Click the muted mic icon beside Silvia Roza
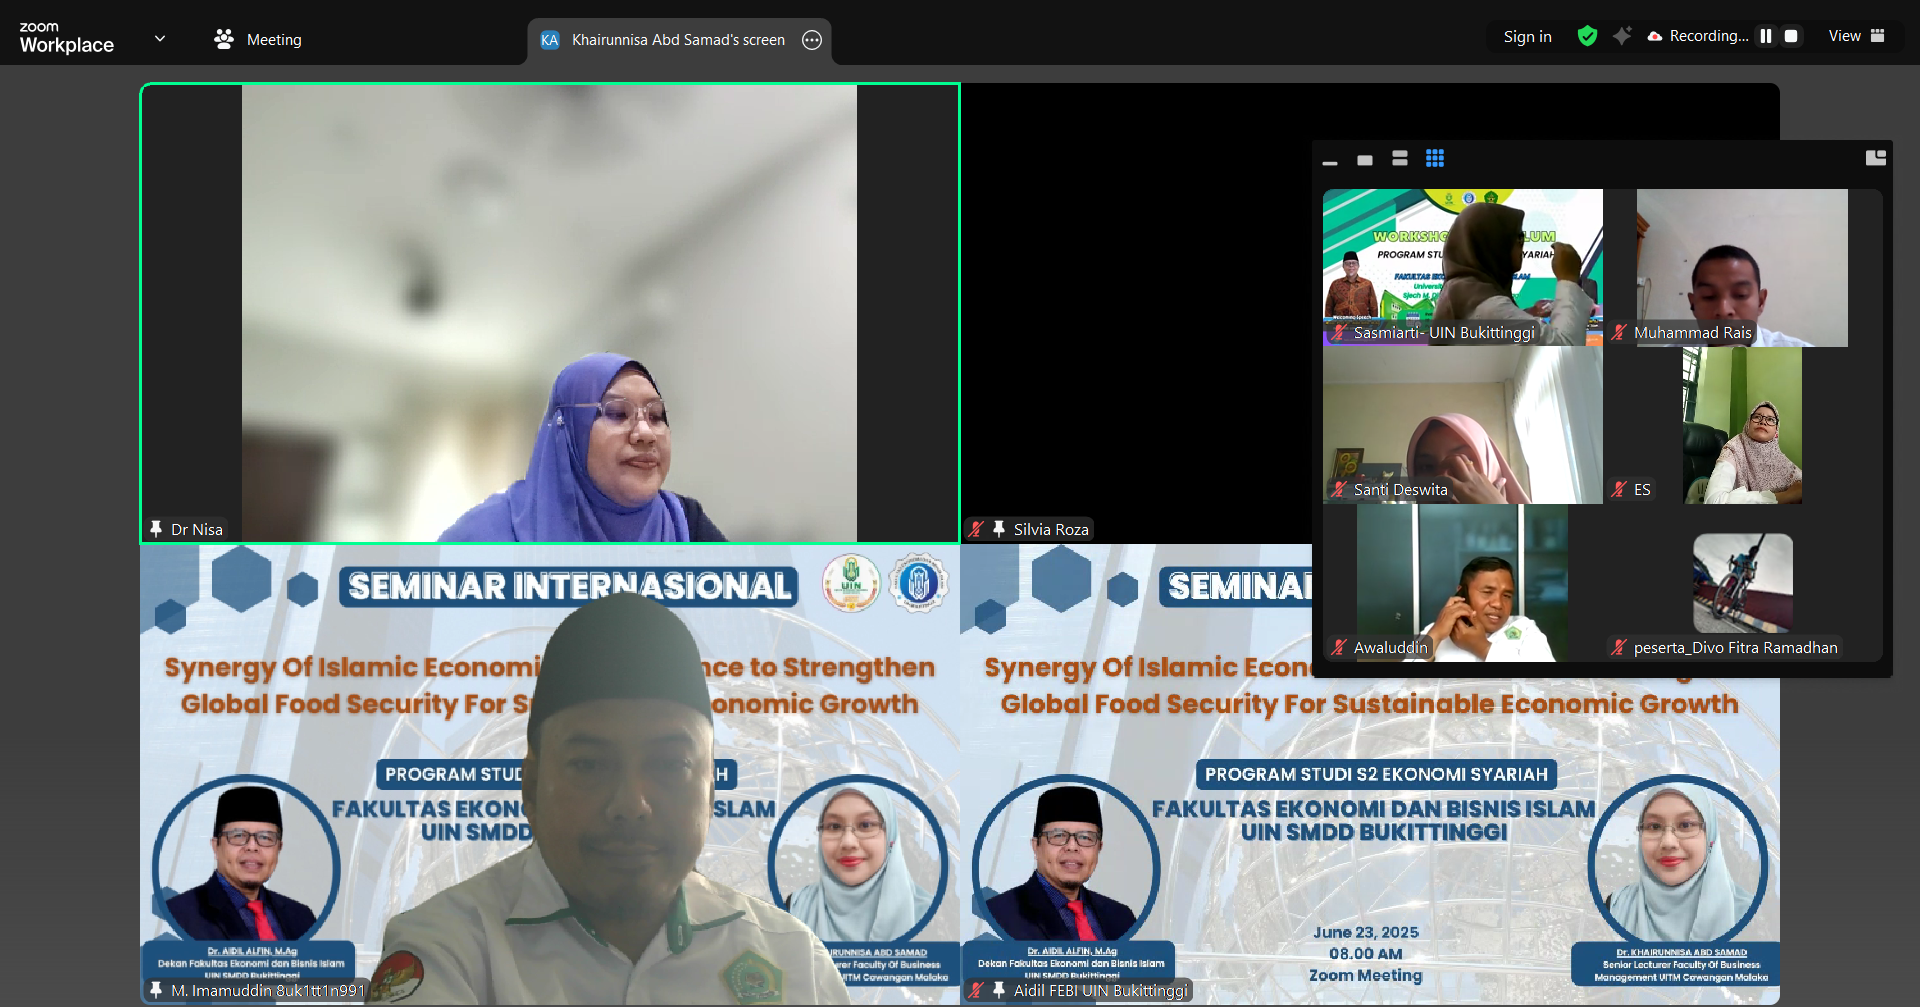Viewport: 1920px width, 1007px height. [977, 529]
